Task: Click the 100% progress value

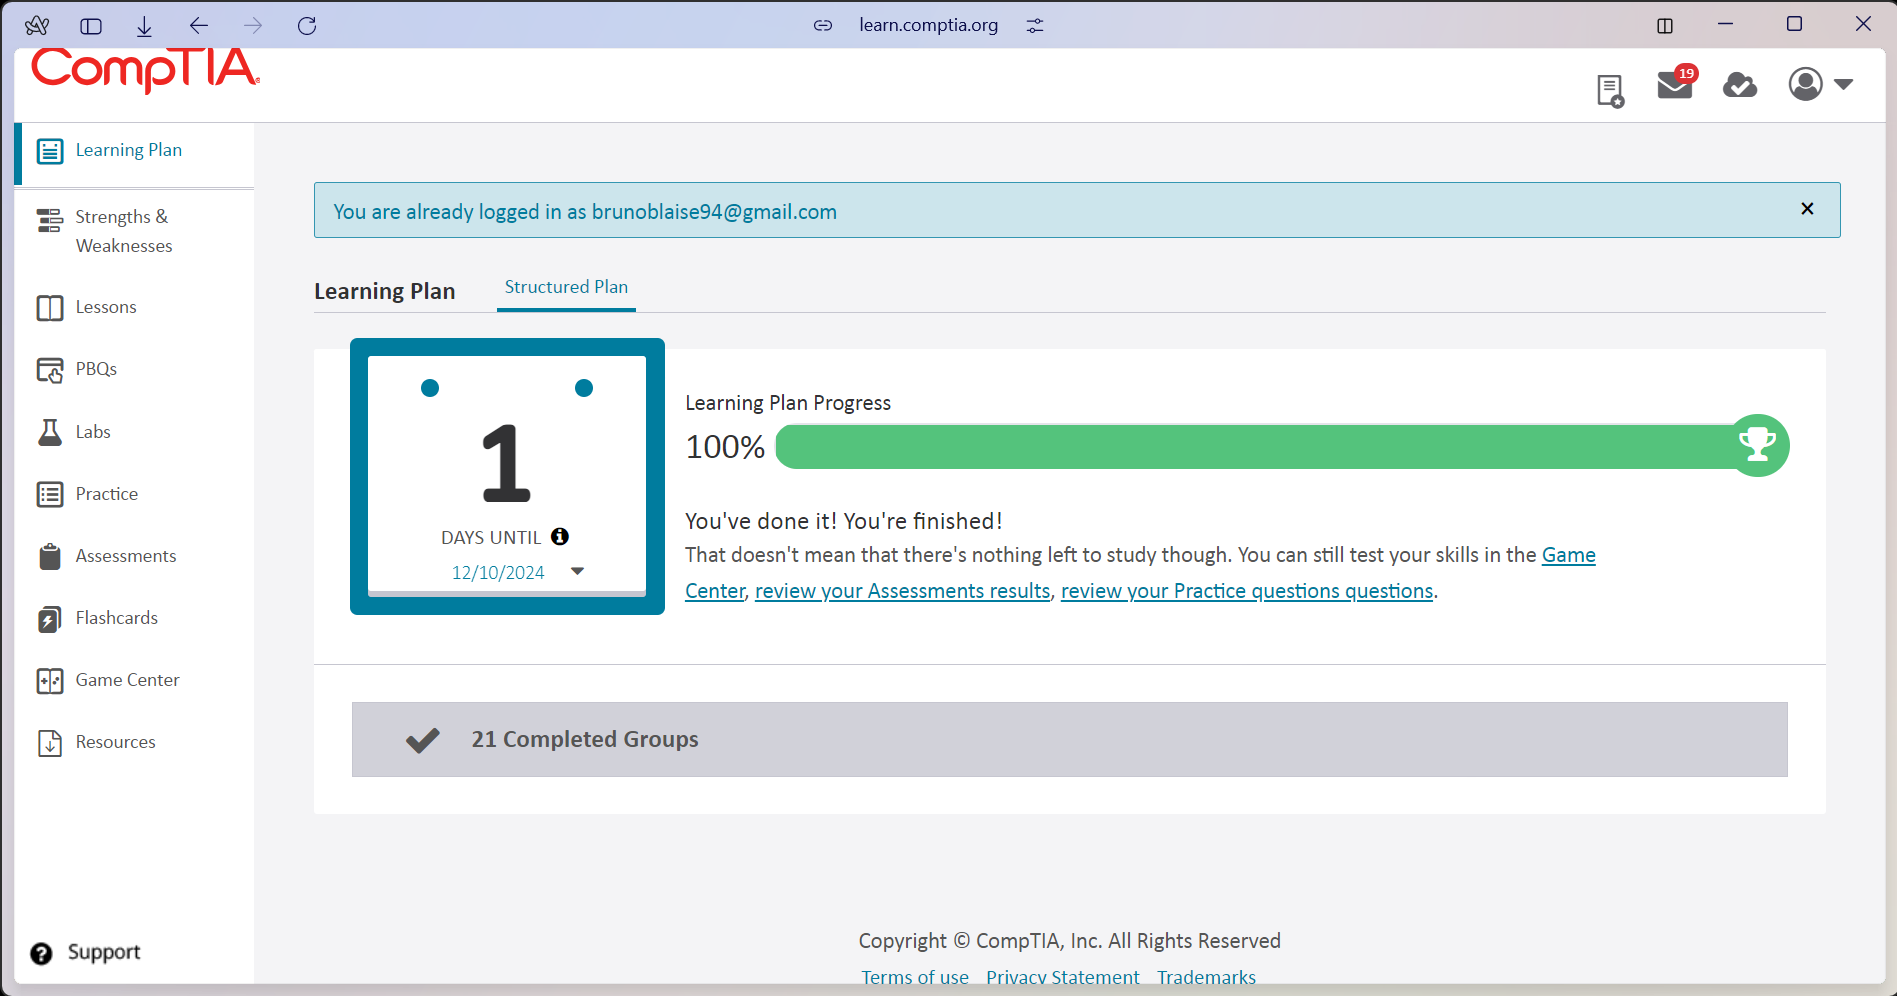Action: (725, 446)
